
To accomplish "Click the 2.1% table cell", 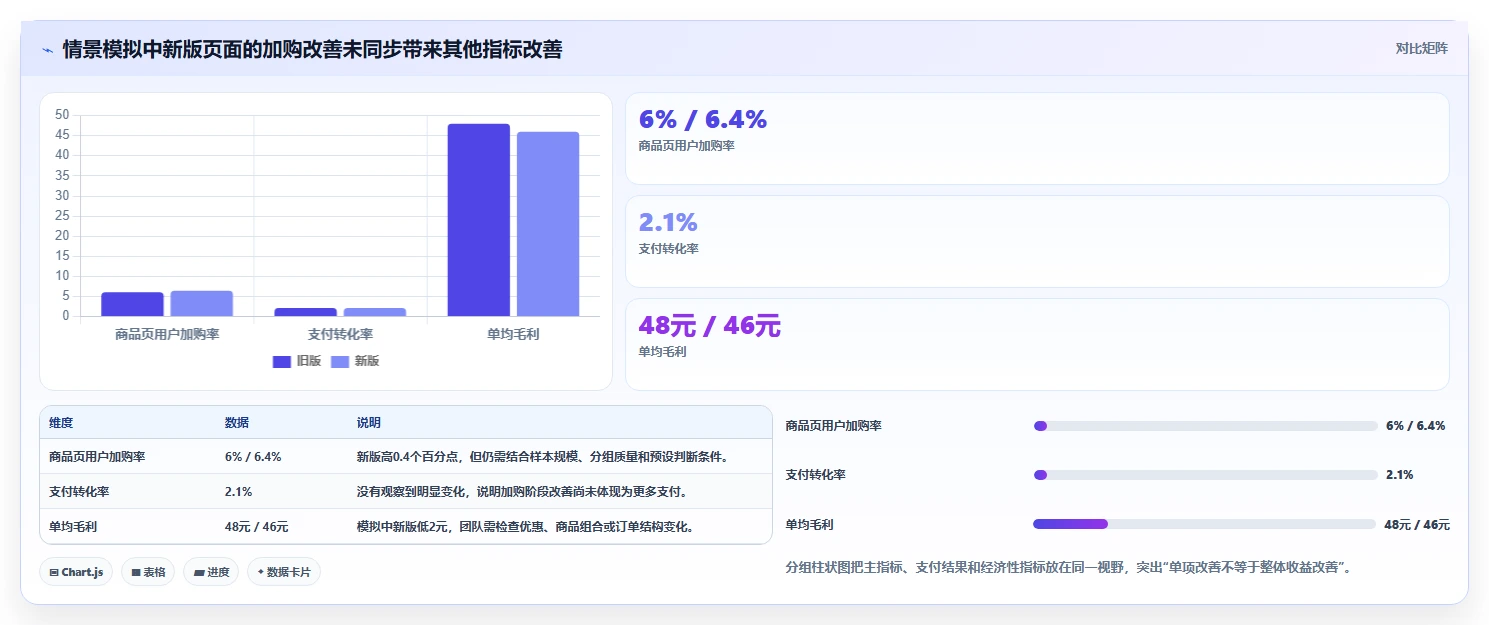I will click(238, 491).
